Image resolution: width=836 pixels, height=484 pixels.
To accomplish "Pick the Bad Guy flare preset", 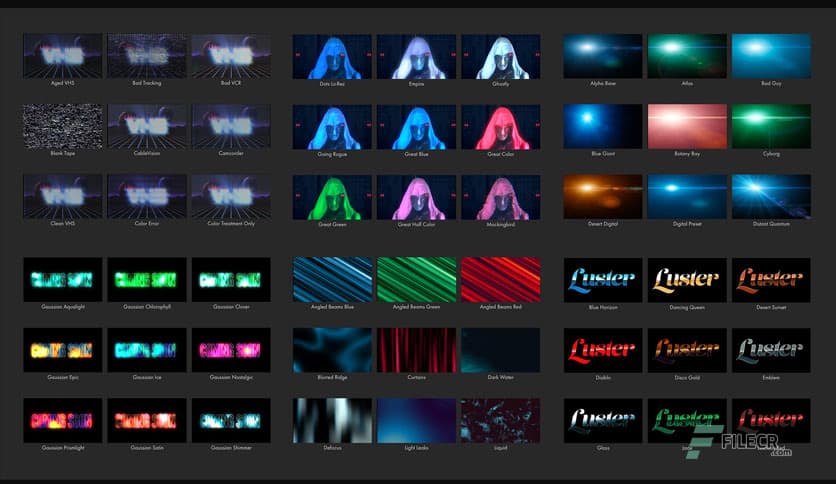I will [771, 56].
